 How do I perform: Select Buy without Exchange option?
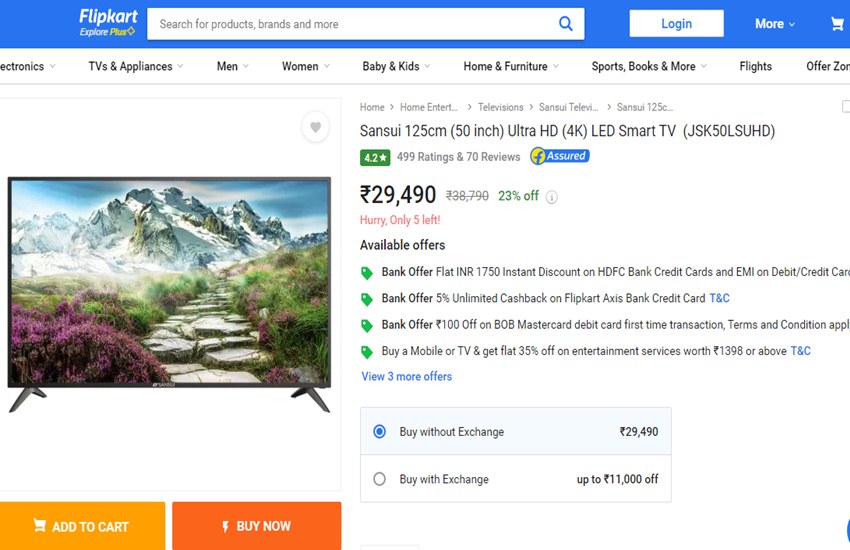click(x=379, y=432)
